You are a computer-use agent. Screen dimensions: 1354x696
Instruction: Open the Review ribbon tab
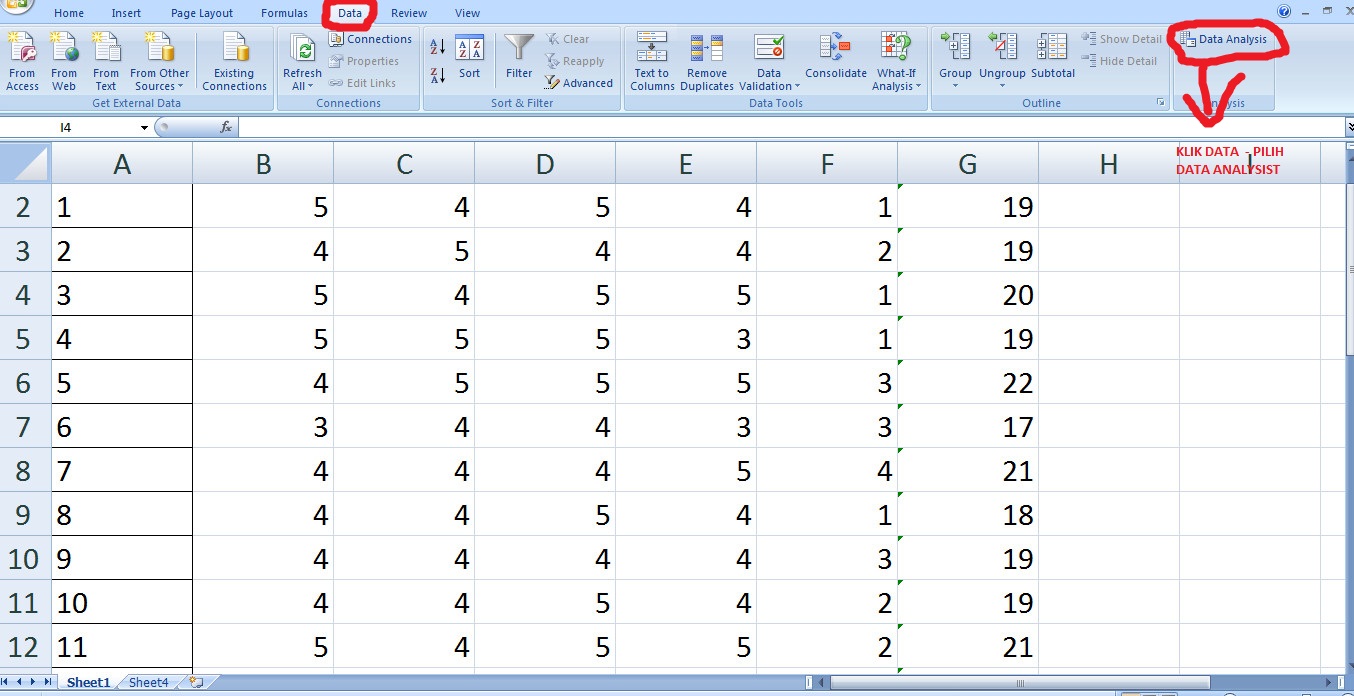[x=409, y=13]
